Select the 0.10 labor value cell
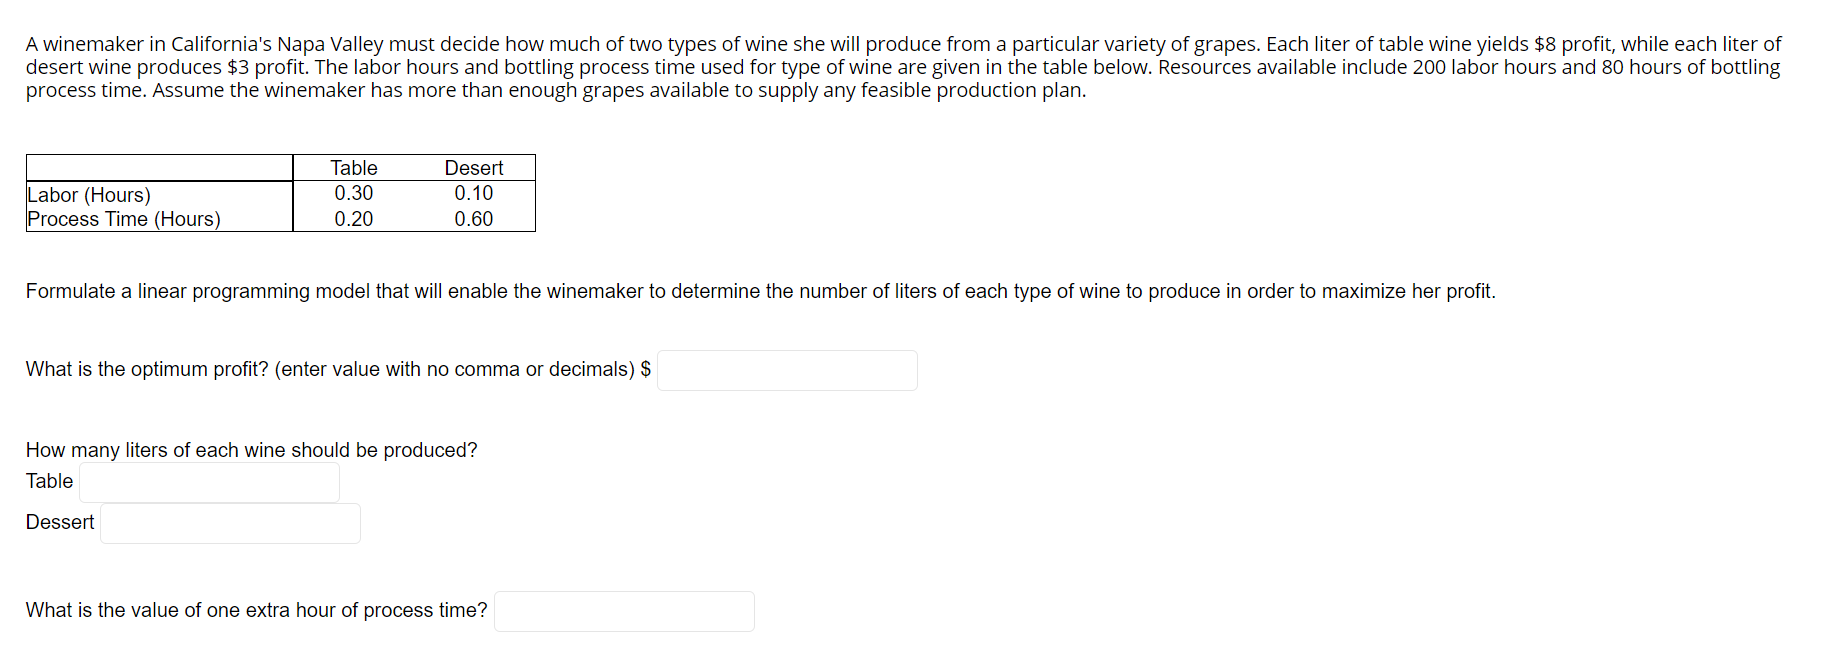Image resolution: width=1821 pixels, height=646 pixels. [474, 193]
